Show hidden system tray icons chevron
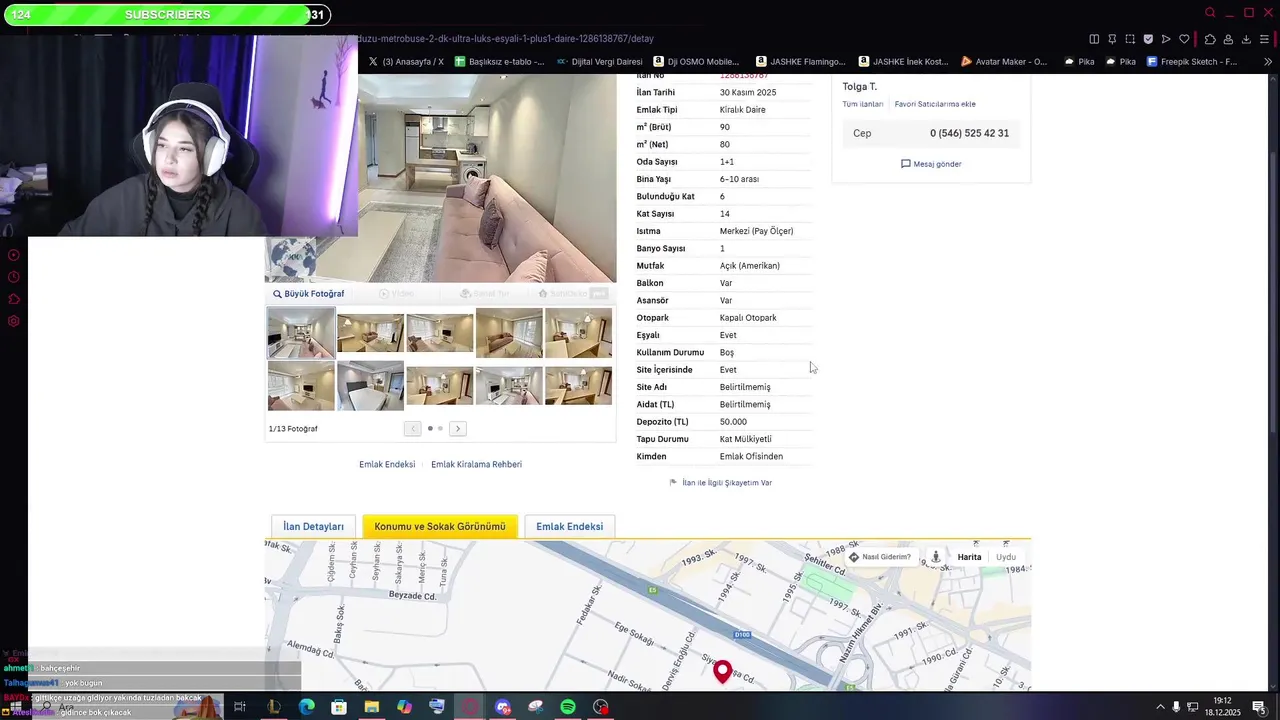1280x720 pixels. click(1160, 707)
